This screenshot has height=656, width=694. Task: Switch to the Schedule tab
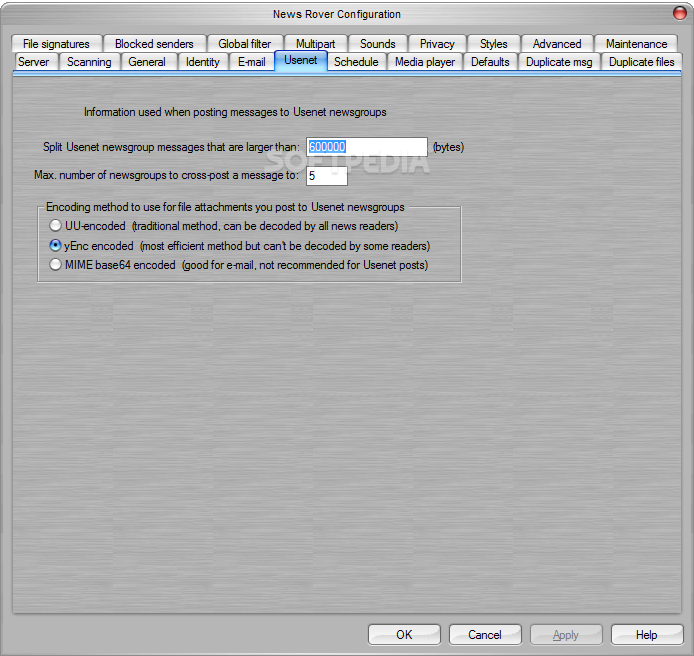click(x=356, y=62)
